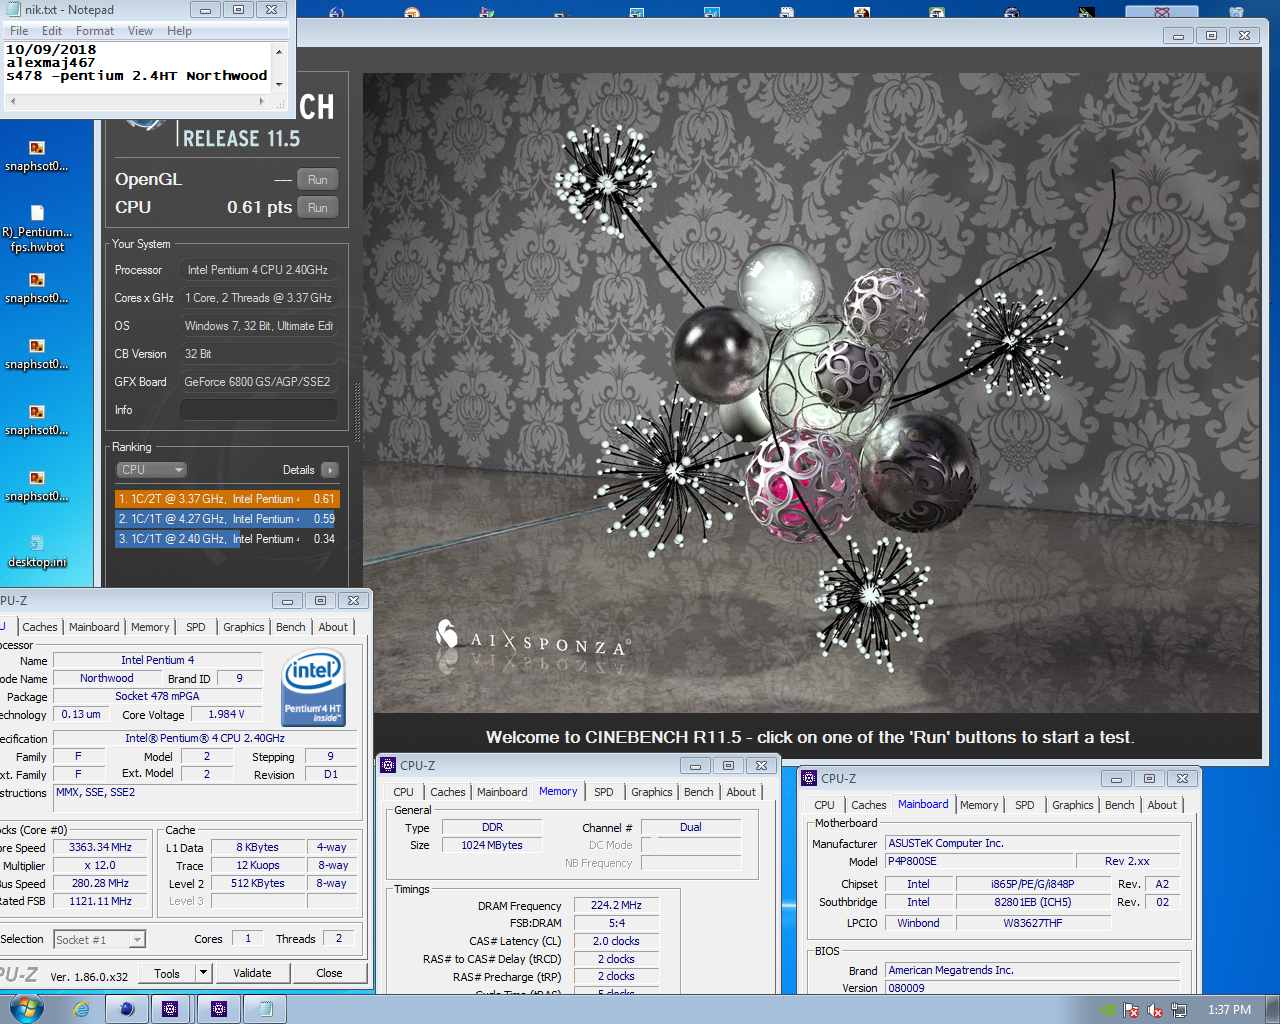Open Bench tab in CPU-Z CPU window
The height and width of the screenshot is (1024, 1280).
(x=291, y=627)
